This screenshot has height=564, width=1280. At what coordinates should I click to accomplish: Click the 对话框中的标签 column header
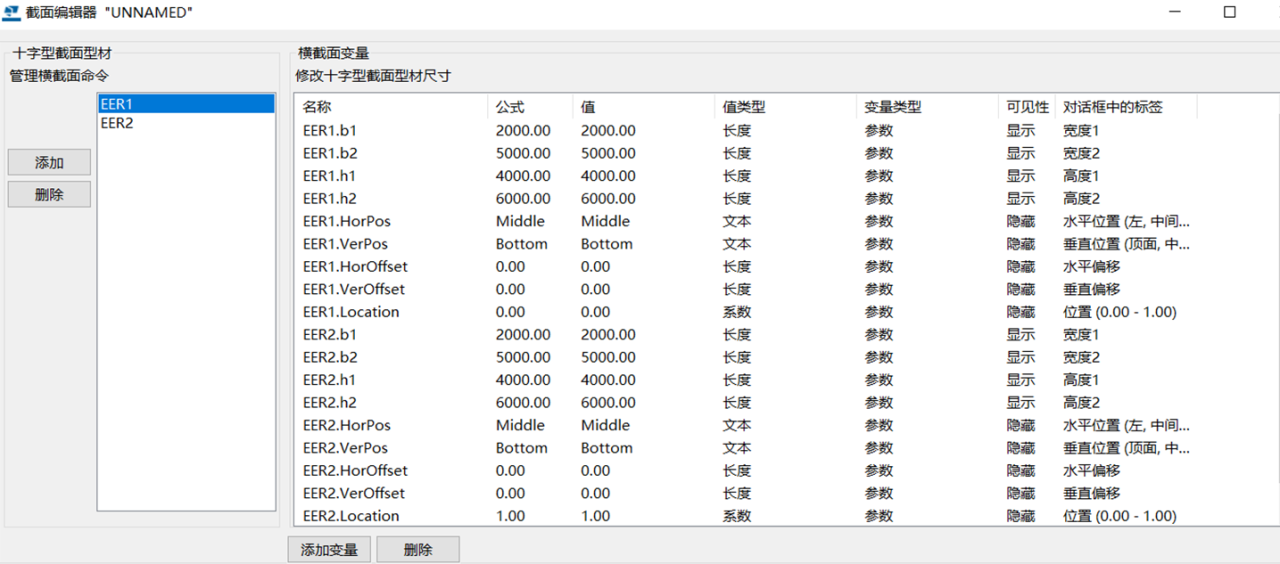click(x=1112, y=107)
